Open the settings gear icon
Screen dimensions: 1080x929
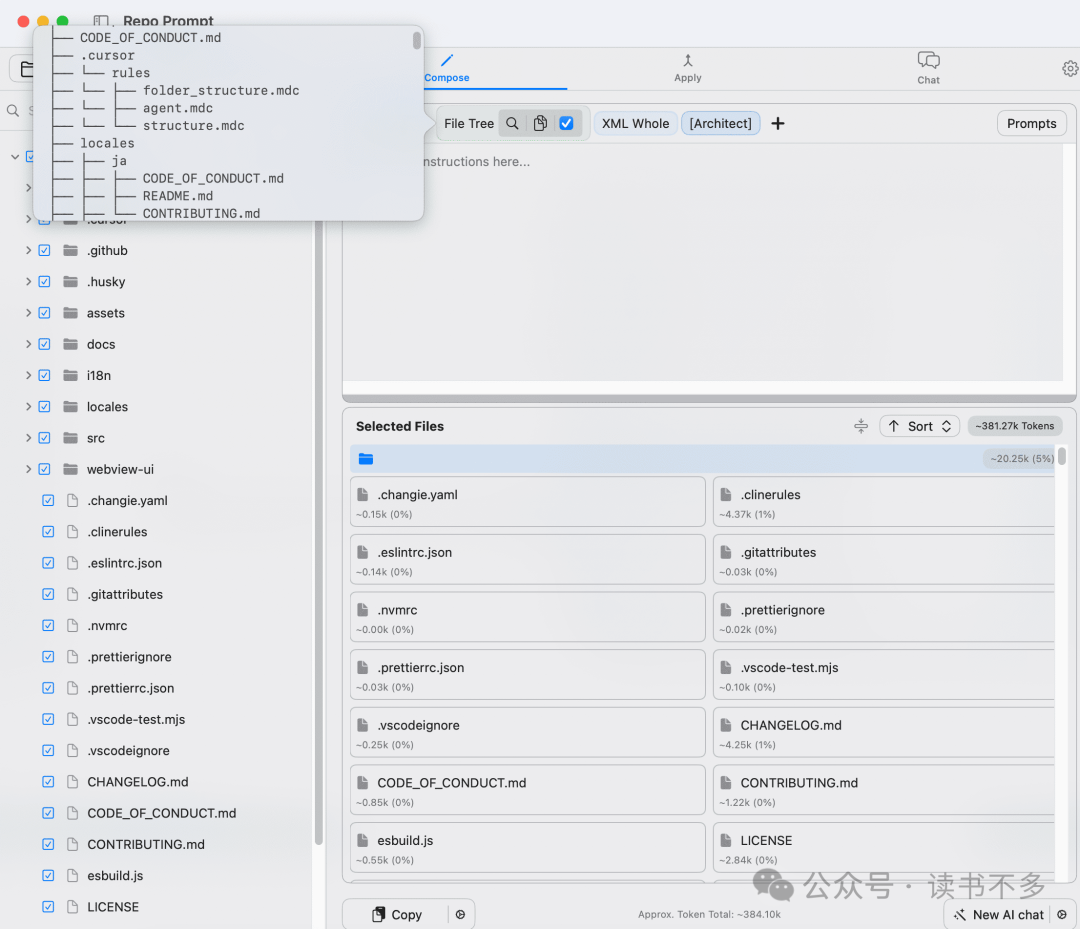(1069, 68)
